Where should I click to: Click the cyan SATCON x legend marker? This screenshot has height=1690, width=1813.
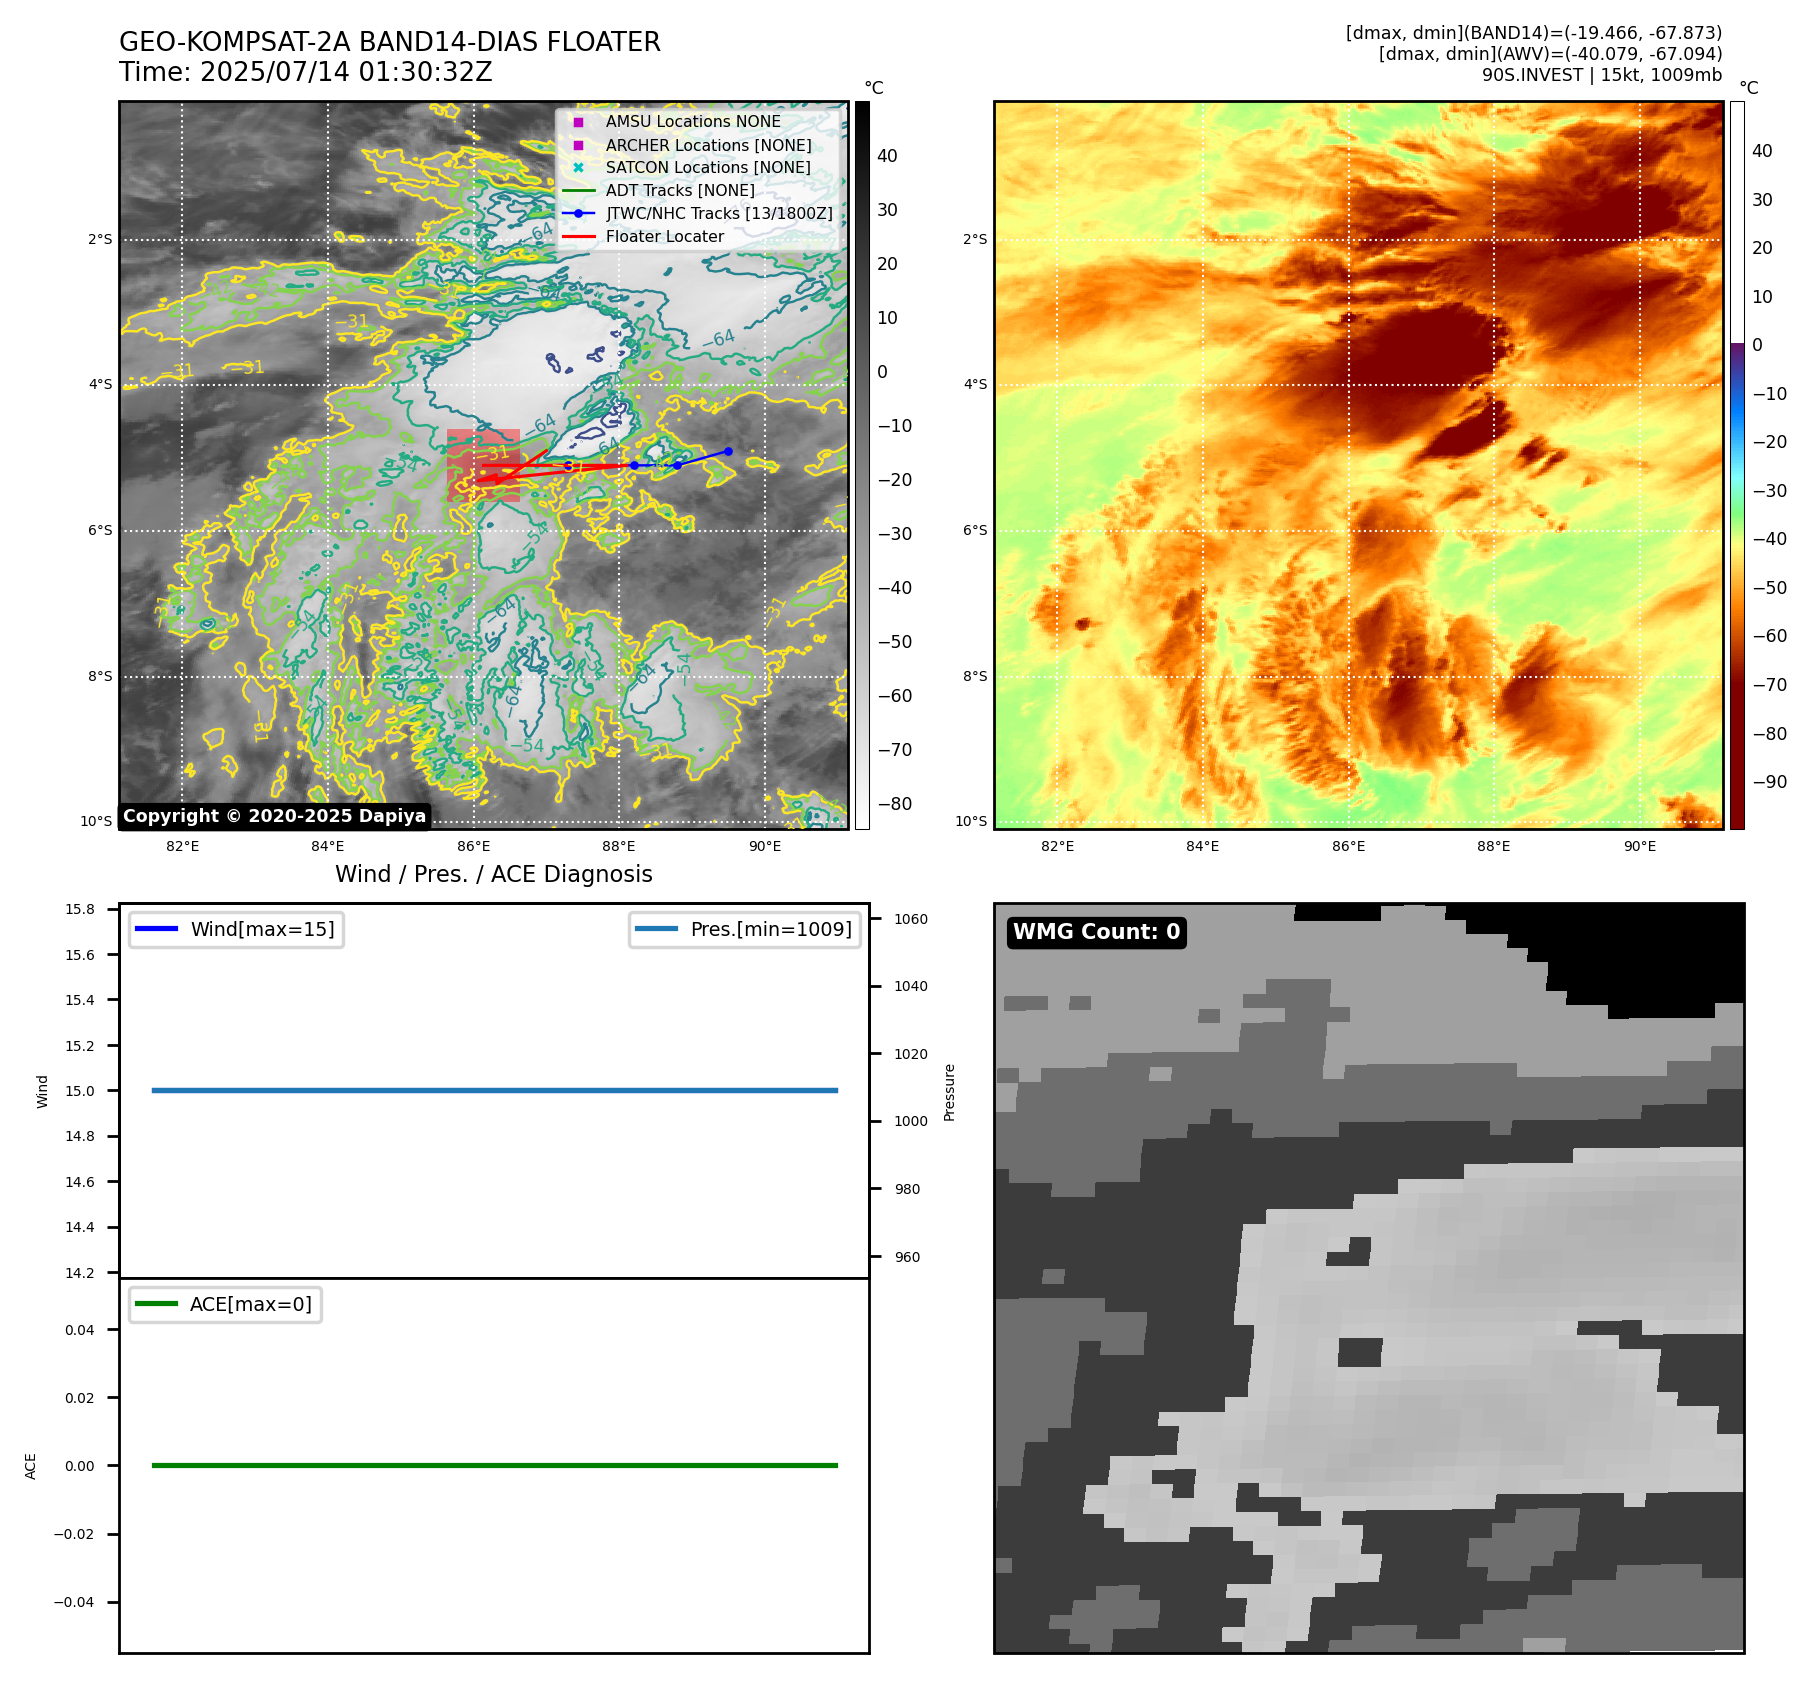(578, 168)
